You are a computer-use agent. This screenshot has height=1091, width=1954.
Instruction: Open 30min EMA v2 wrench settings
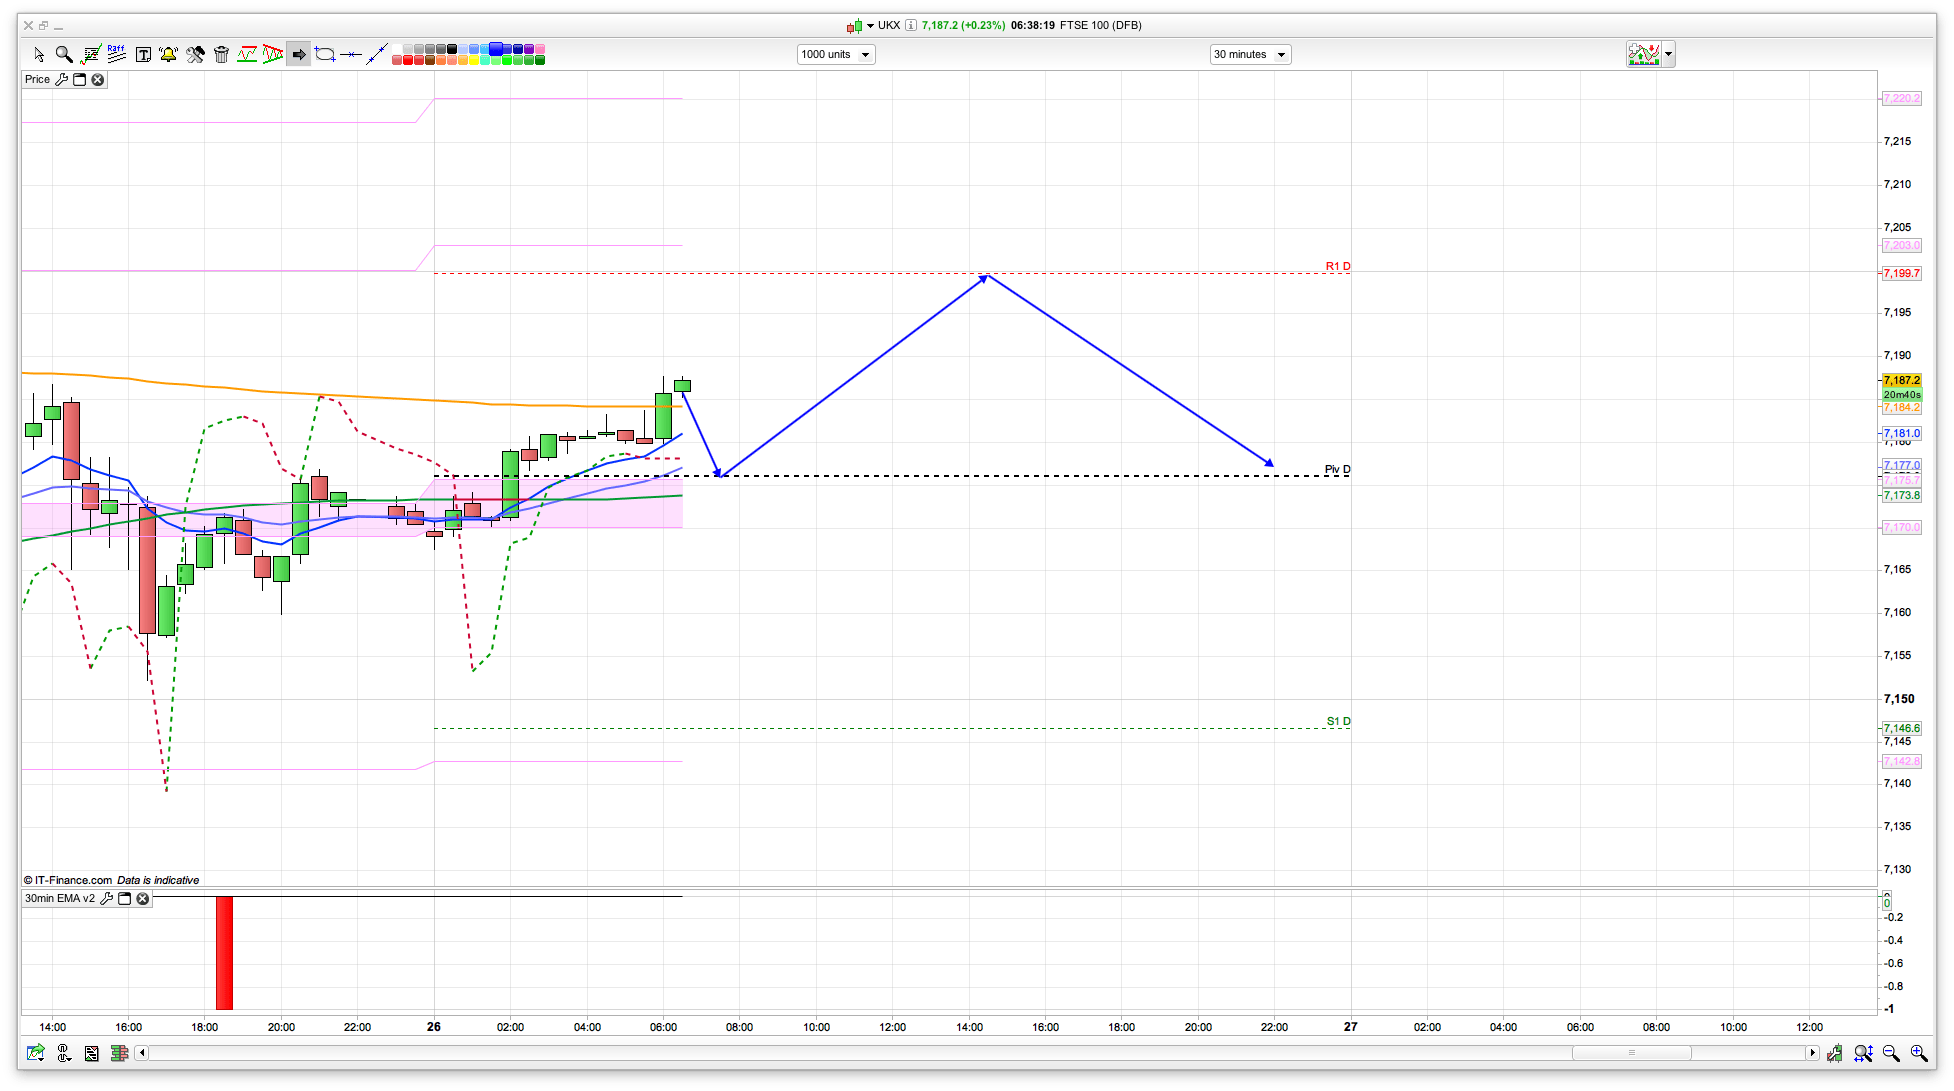pyautogui.click(x=107, y=899)
